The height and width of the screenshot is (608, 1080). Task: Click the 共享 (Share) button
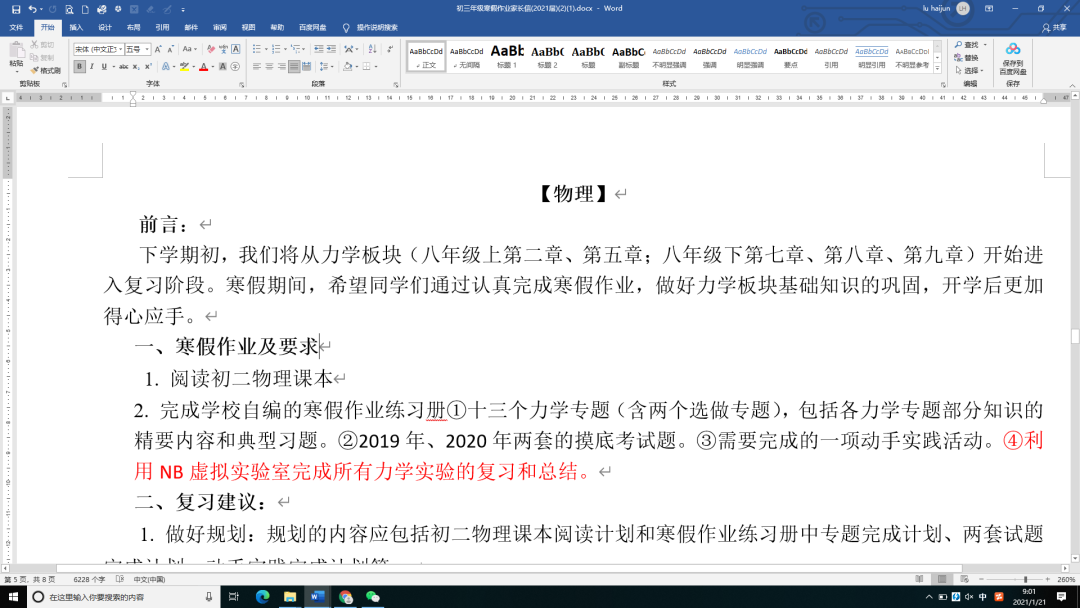point(1055,28)
